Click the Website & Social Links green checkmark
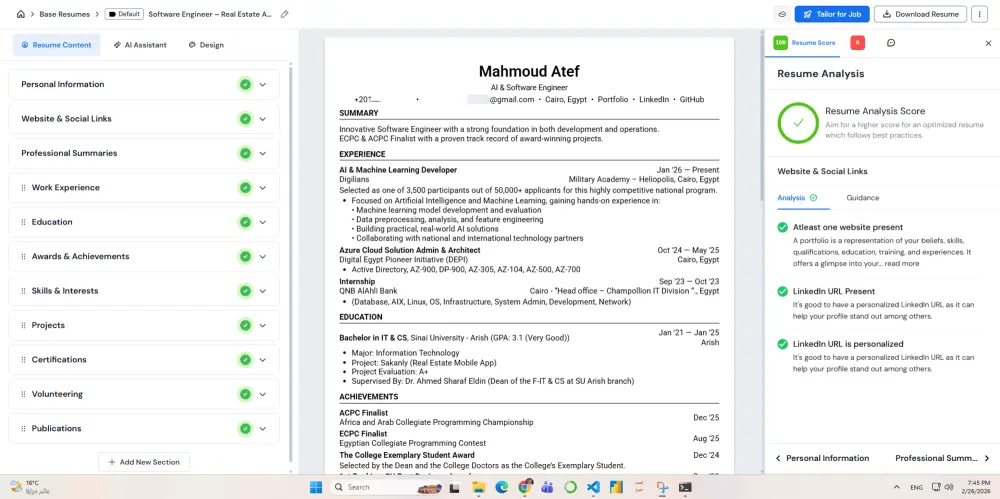The width and height of the screenshot is (1000, 499). pos(244,119)
